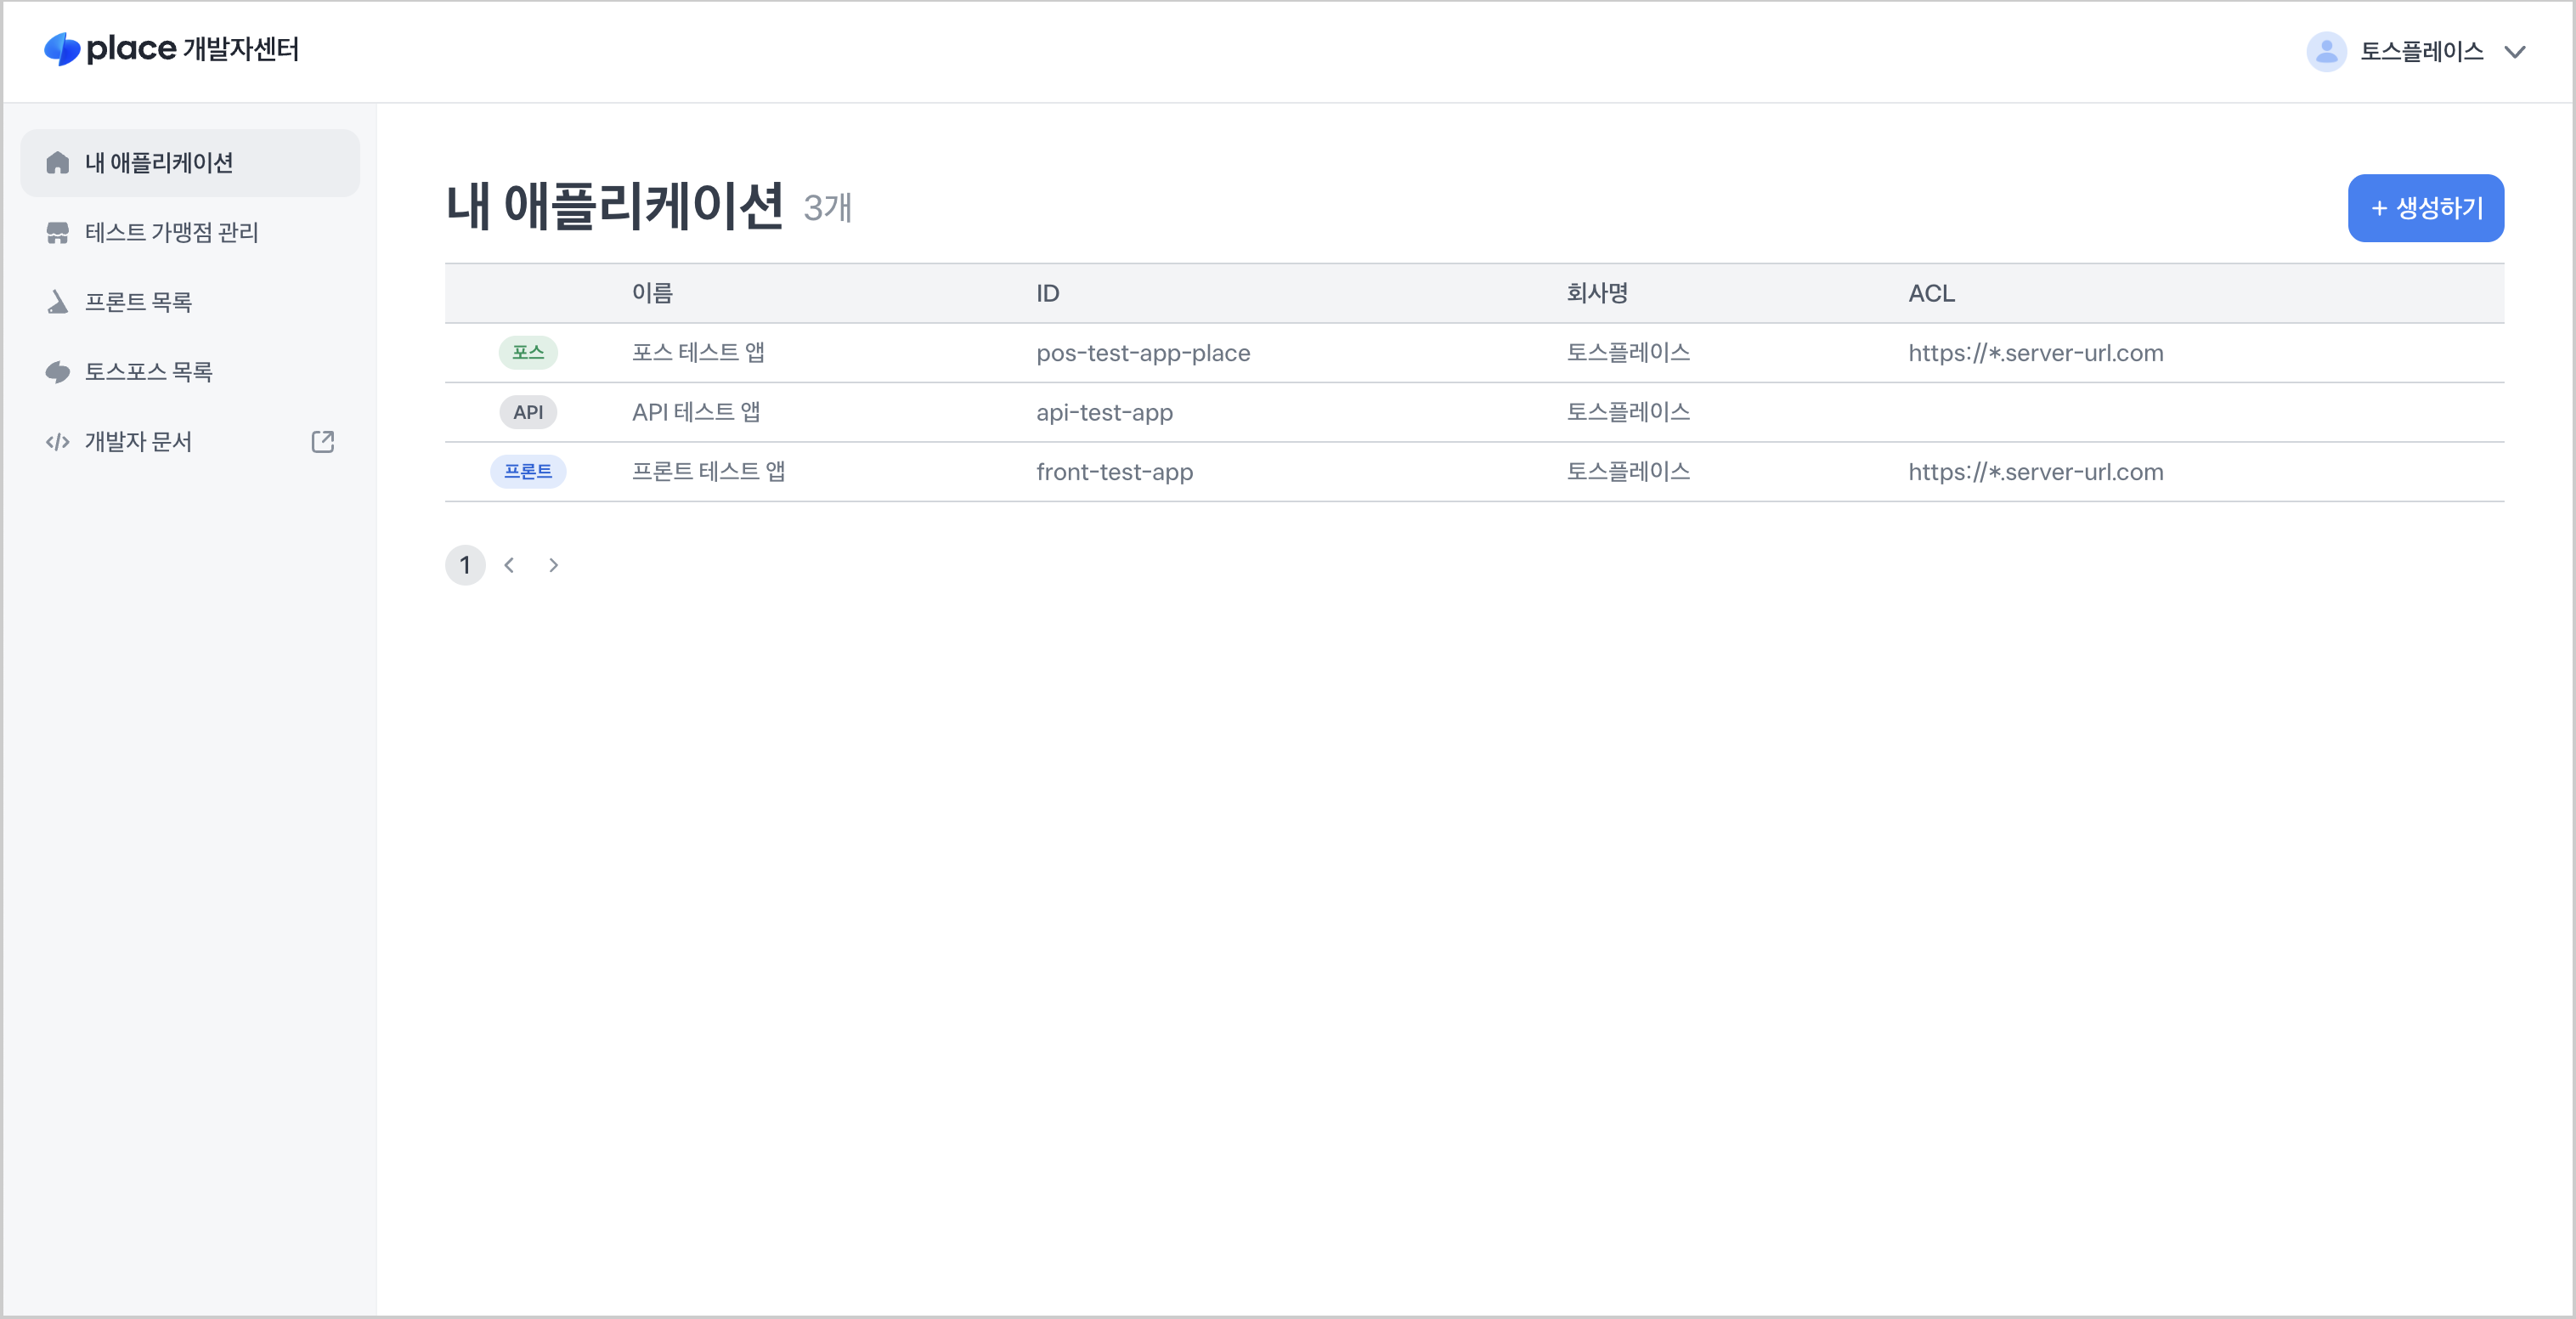Click the 프론트 목록 sidebar icon
The height and width of the screenshot is (1319, 2576).
pos(57,301)
